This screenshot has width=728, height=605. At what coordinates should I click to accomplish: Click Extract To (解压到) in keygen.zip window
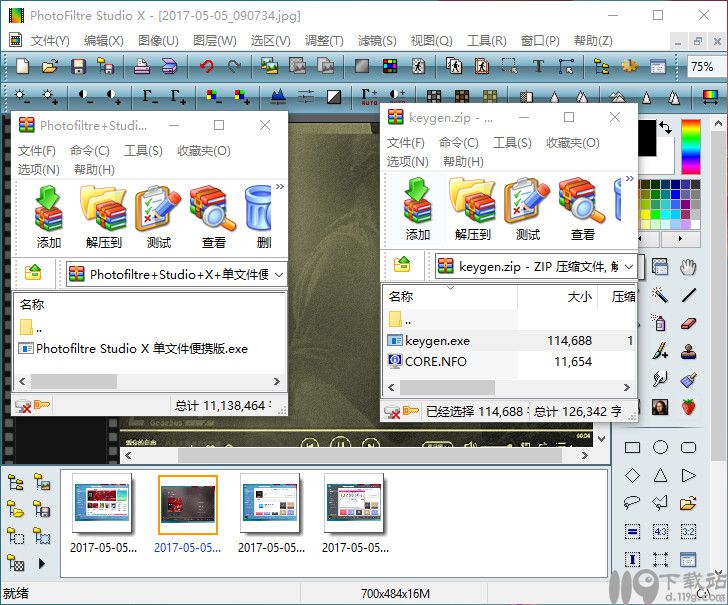click(x=473, y=210)
